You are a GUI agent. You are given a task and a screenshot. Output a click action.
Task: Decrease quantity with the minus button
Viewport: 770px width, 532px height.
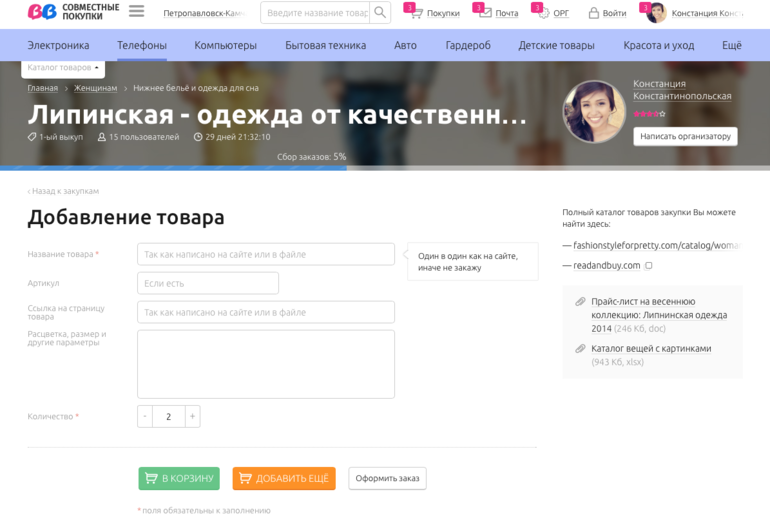[145, 417]
